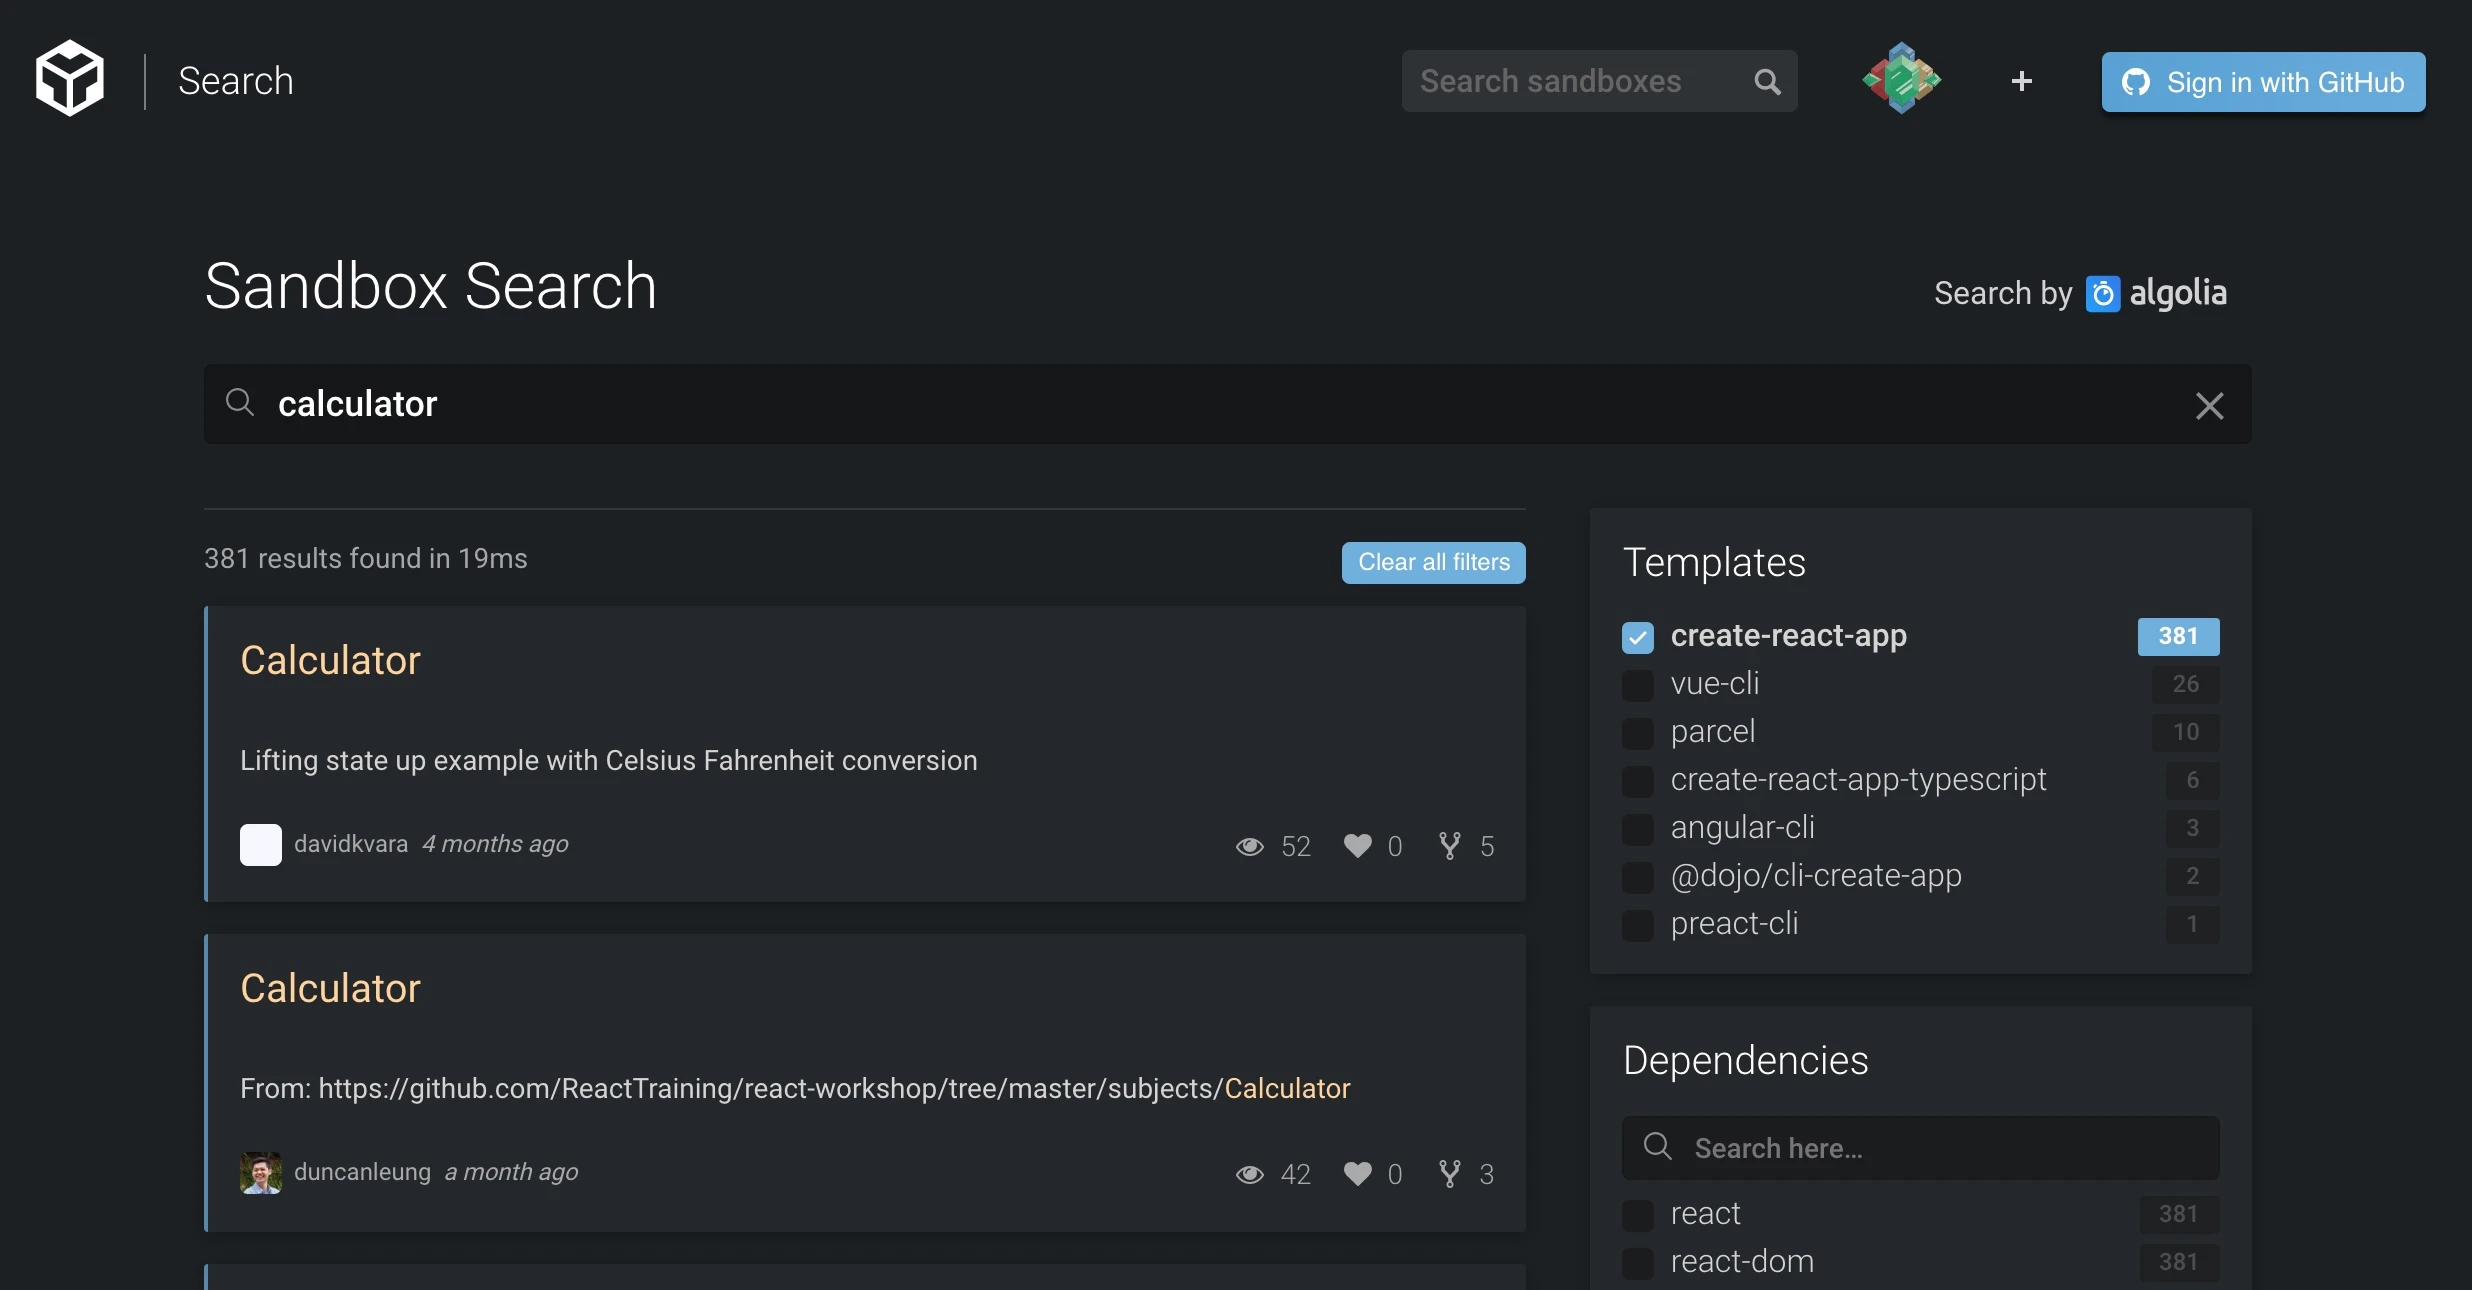Sign in with GitHub button
Screen dimensions: 2472x1290
tap(2263, 82)
